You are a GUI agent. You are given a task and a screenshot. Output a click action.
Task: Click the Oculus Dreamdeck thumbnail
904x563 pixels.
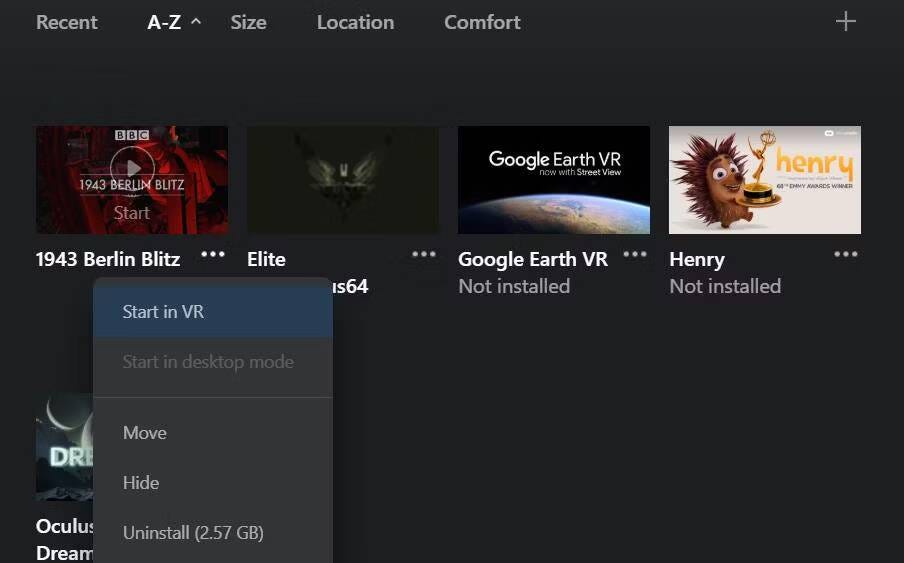coord(65,447)
